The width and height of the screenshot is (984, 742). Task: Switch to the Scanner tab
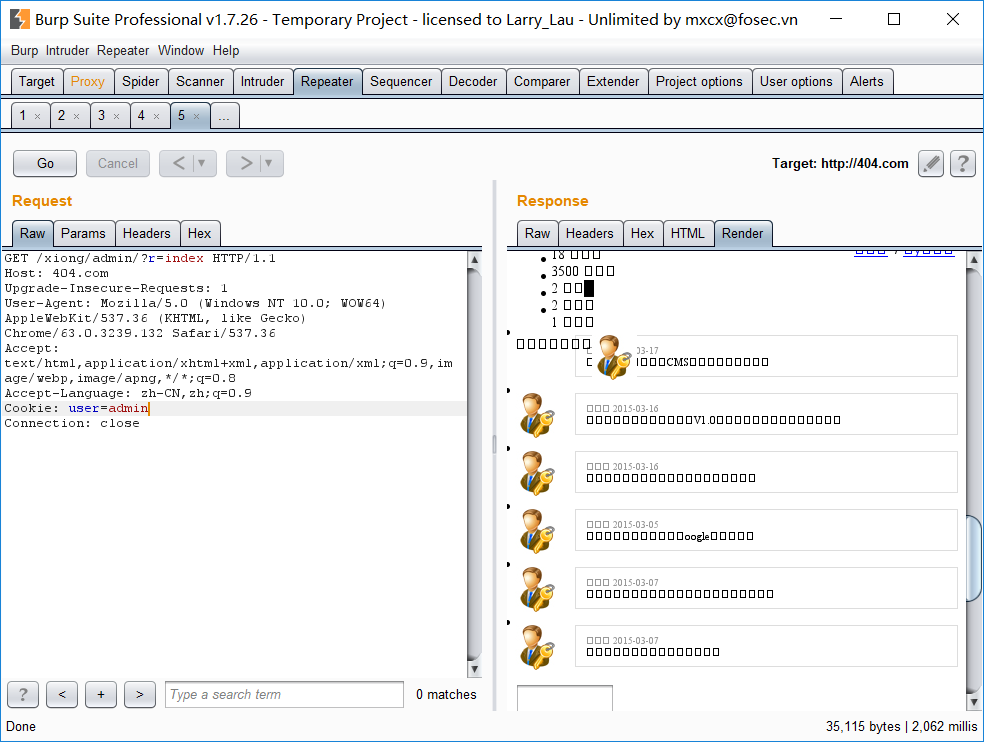[x=200, y=82]
